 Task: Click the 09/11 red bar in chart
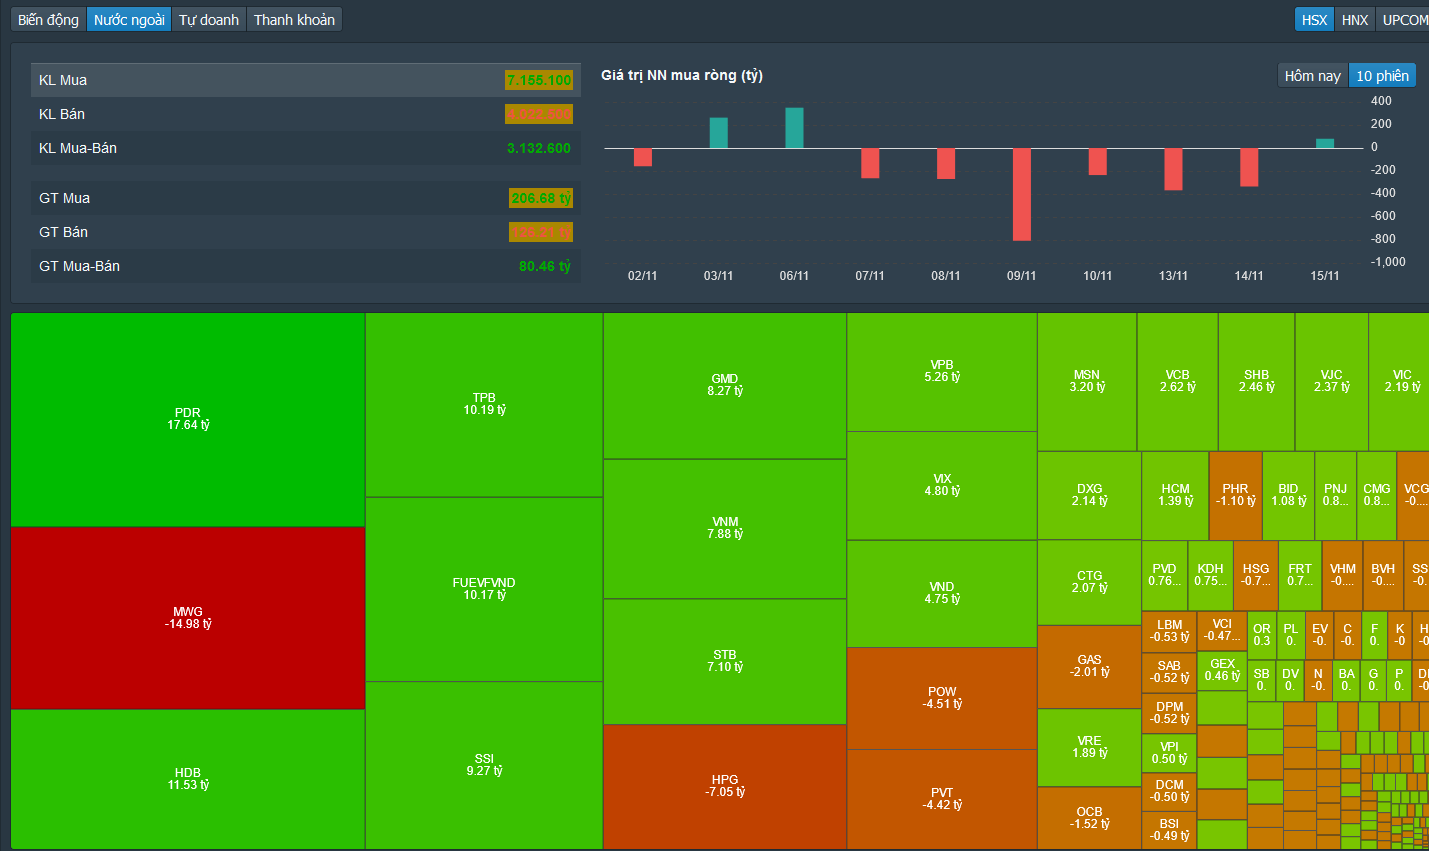tap(1021, 194)
